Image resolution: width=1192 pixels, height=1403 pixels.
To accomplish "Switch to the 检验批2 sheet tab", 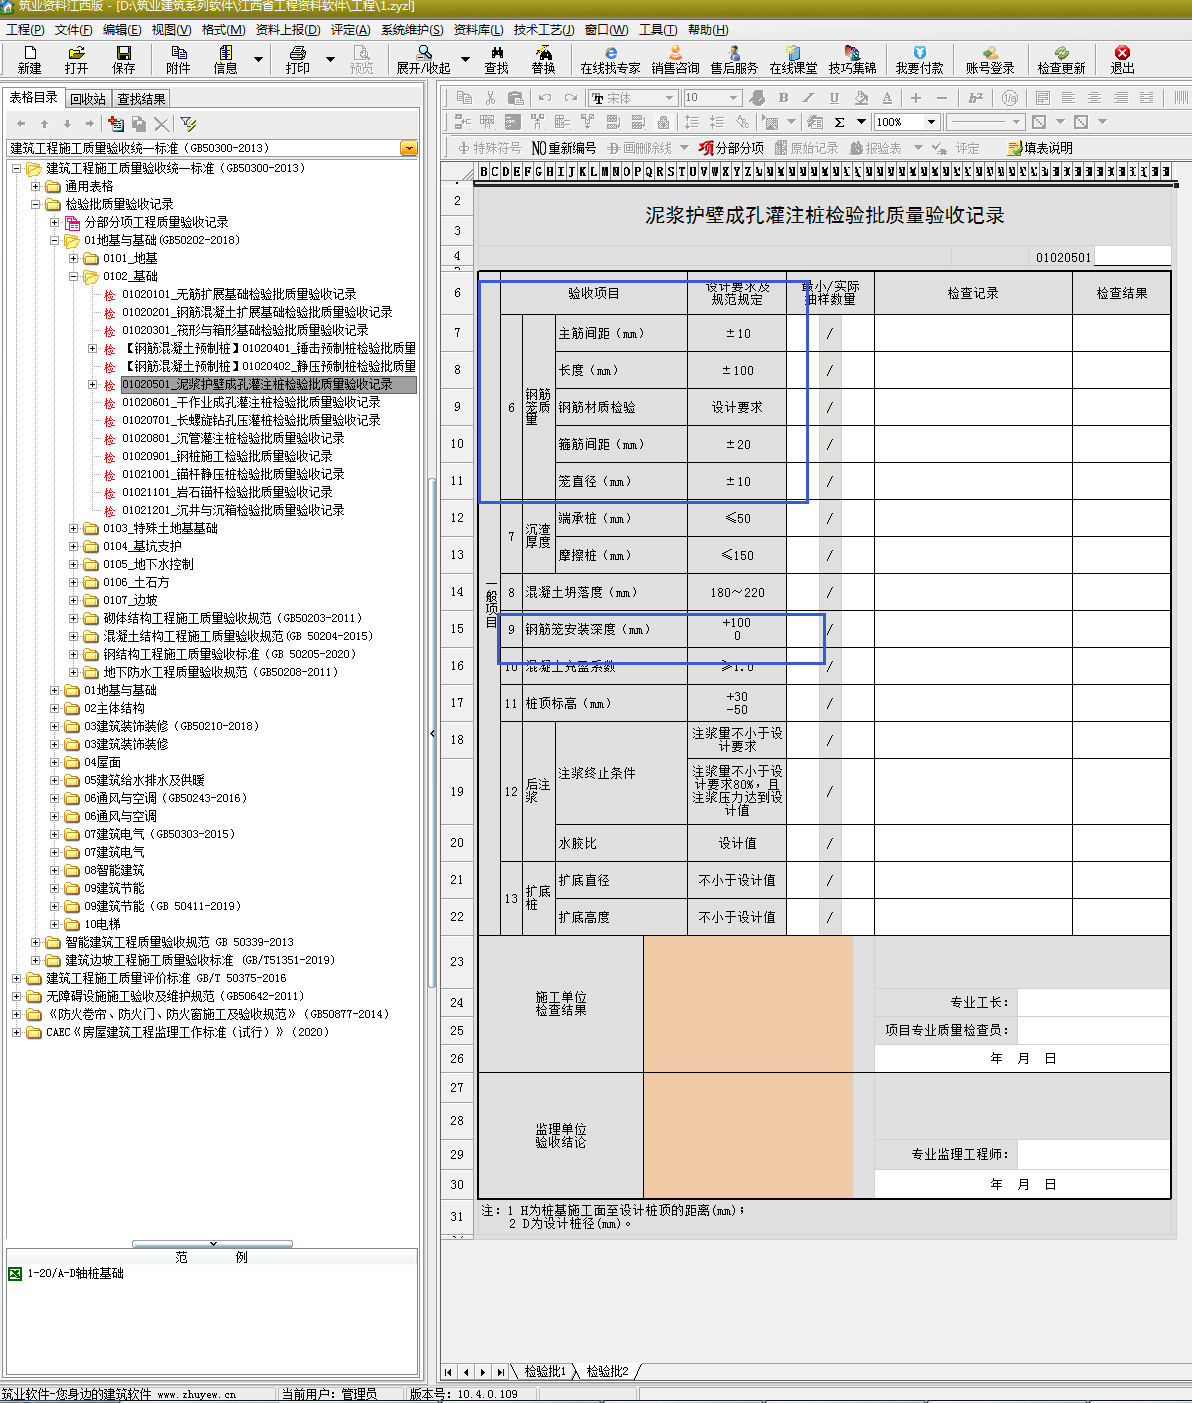I will (x=607, y=1371).
